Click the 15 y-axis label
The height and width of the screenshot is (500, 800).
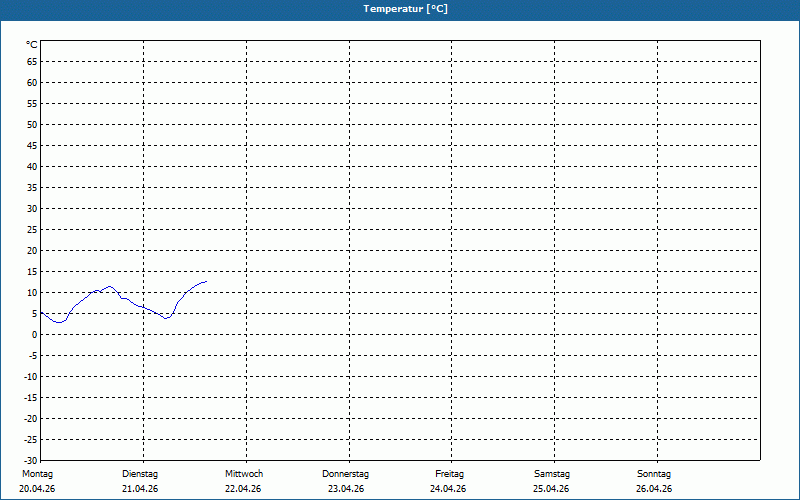click(x=32, y=272)
